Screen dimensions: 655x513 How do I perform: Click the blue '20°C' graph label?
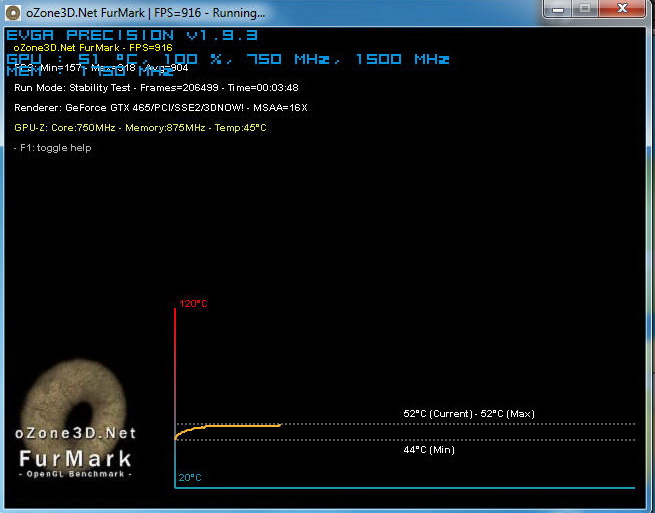[190, 477]
